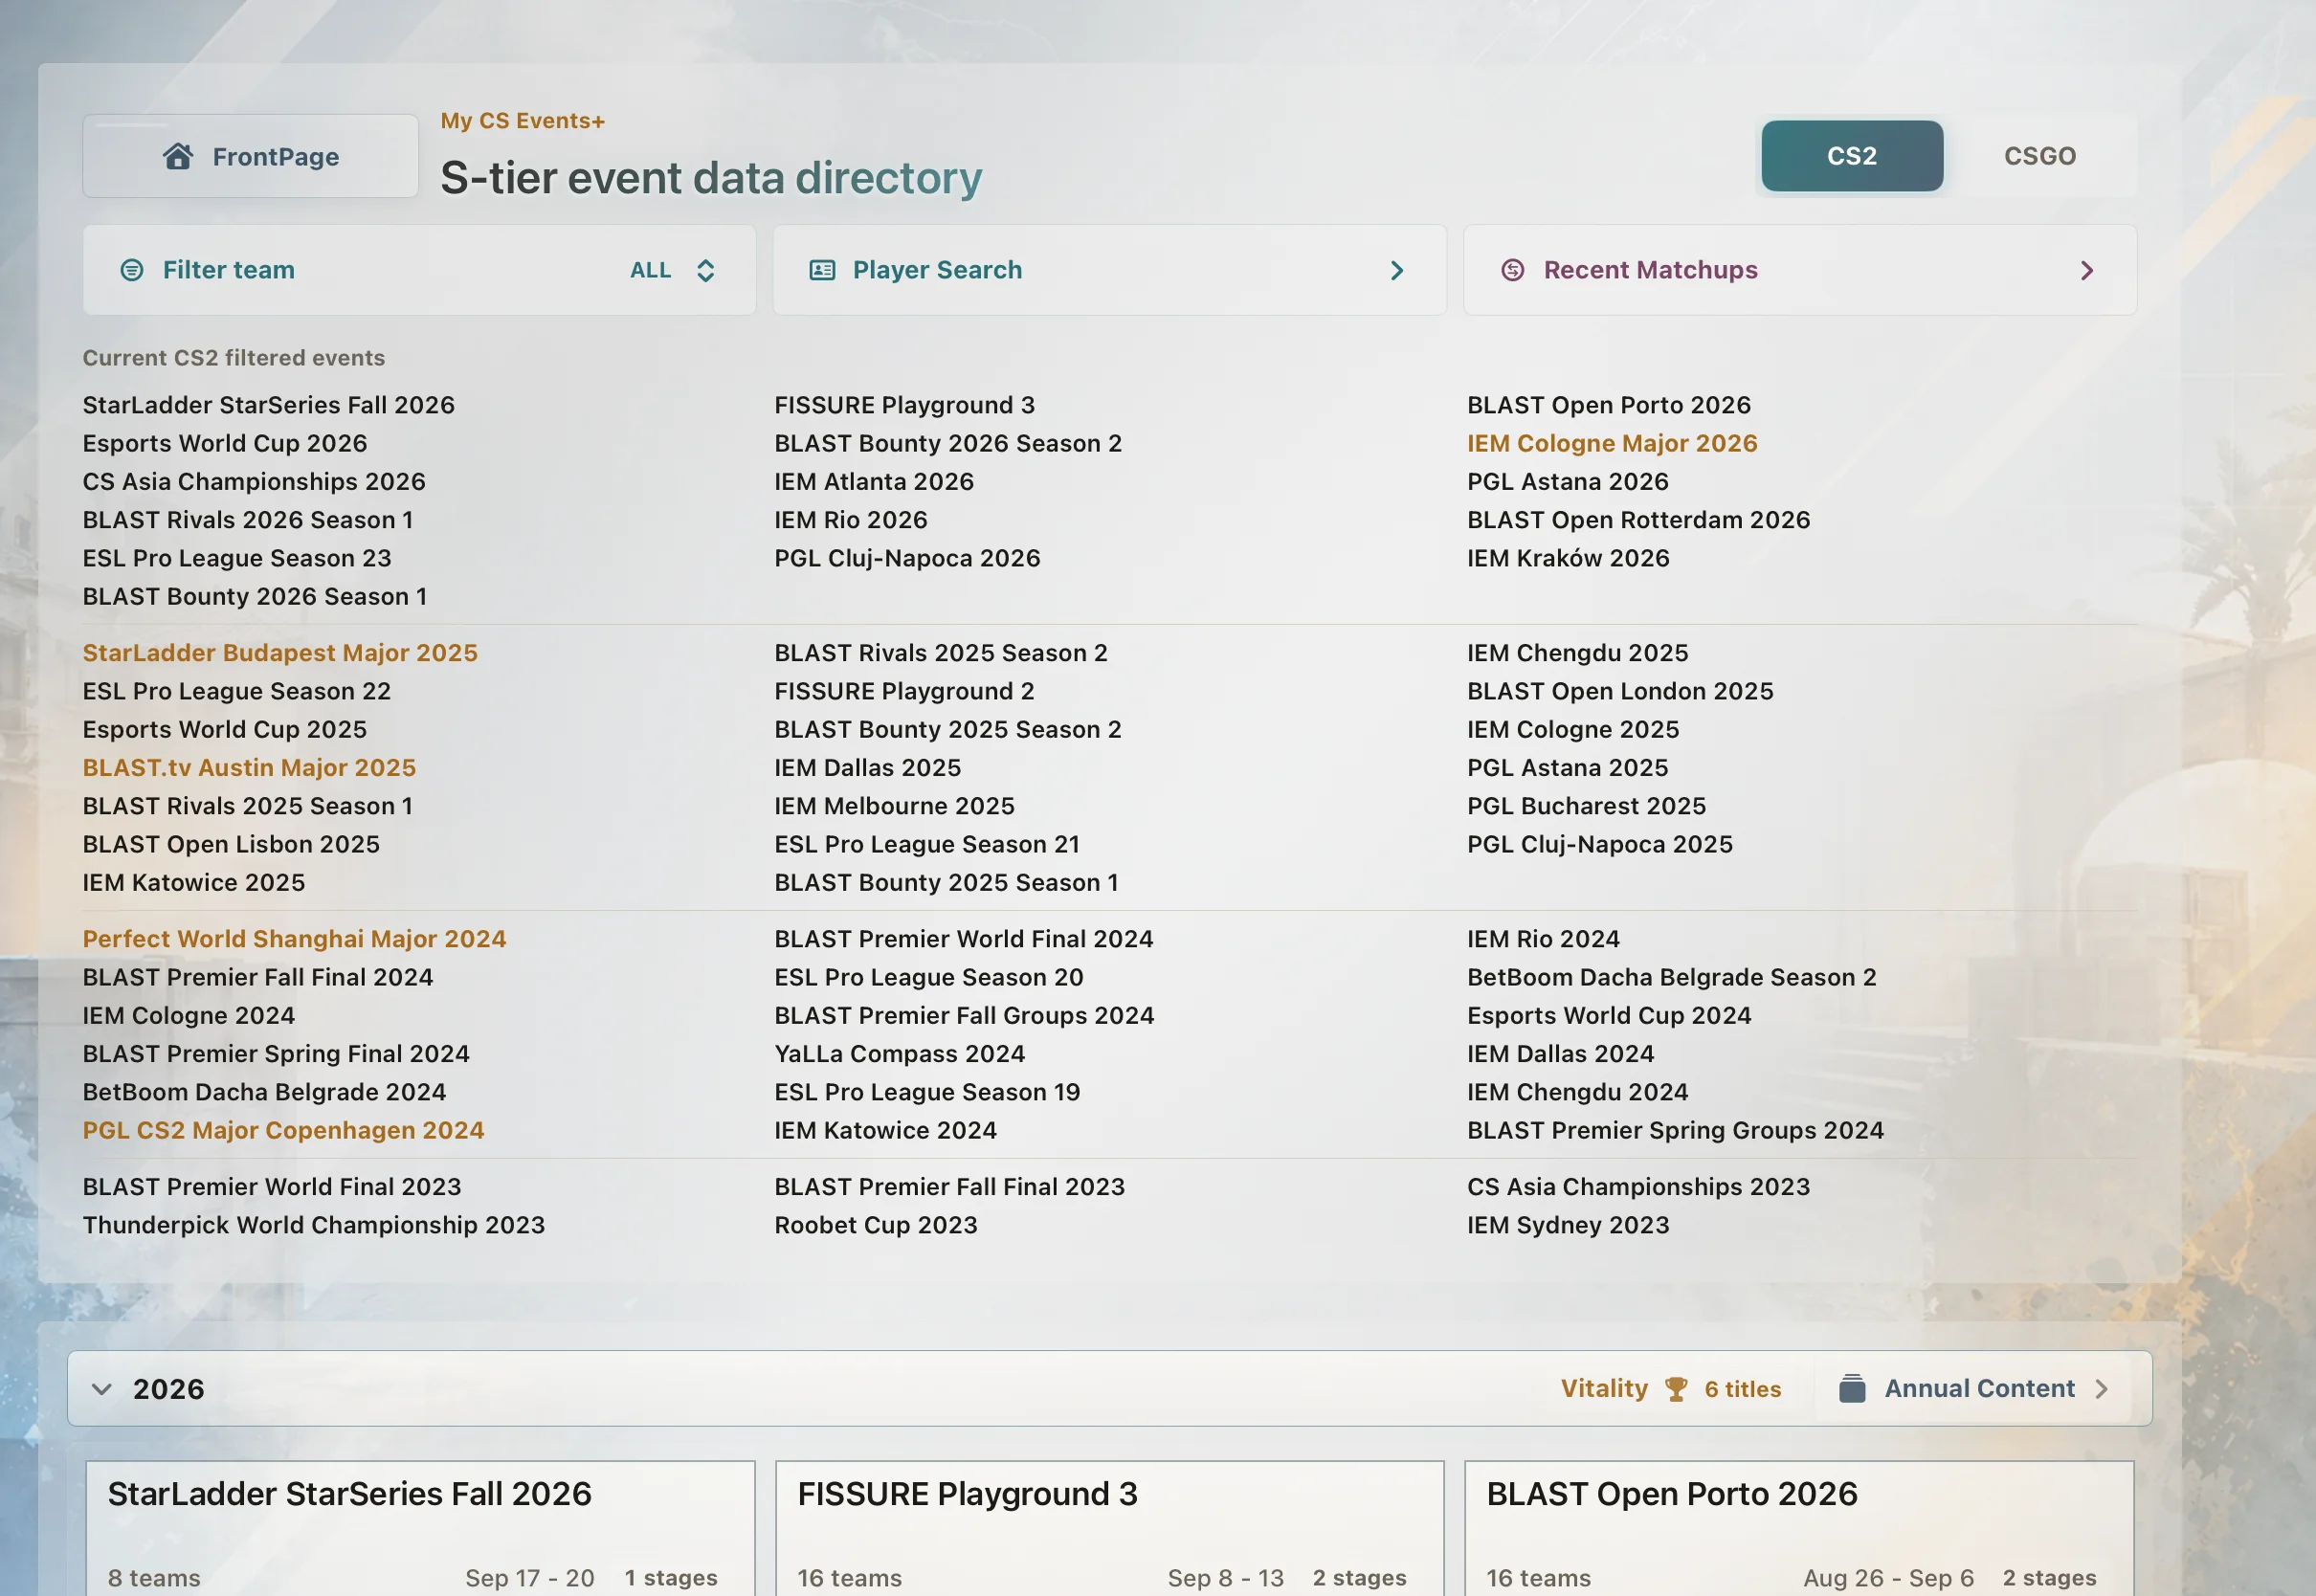The height and width of the screenshot is (1596, 2316).
Task: Select PGL Bucharest 2025
Action: pos(1586,806)
